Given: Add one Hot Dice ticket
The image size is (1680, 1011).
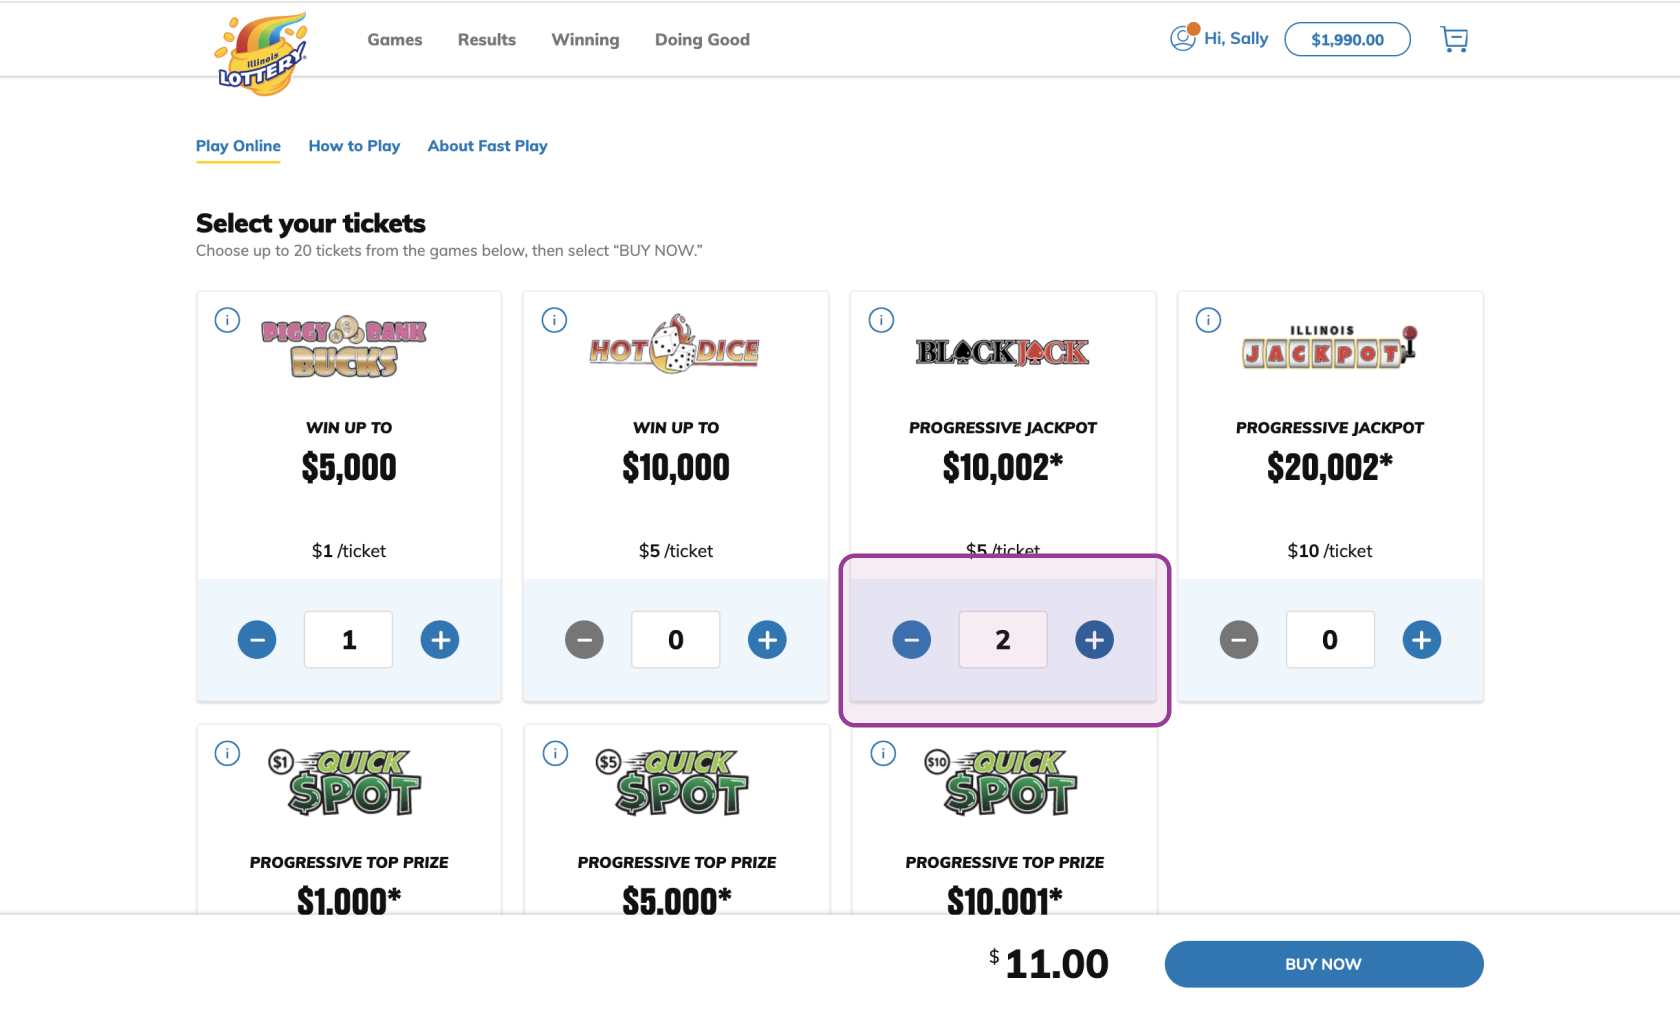Looking at the screenshot, I should [767, 640].
